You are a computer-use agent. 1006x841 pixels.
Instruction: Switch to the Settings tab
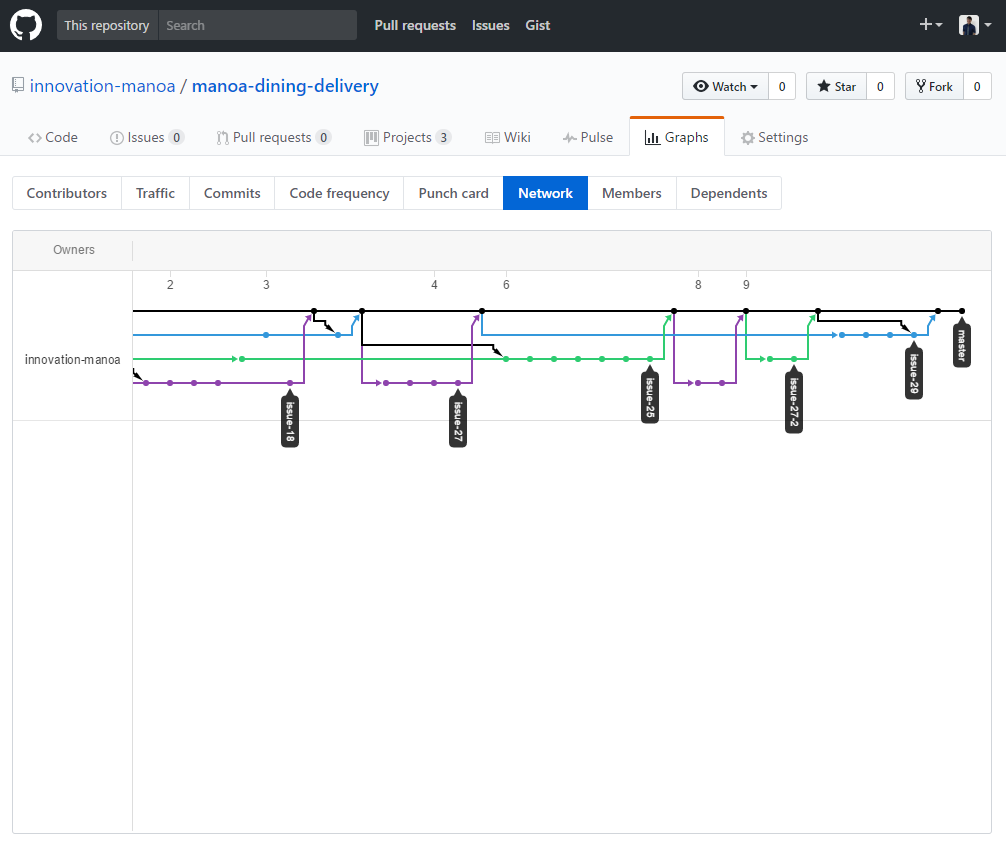(x=774, y=137)
